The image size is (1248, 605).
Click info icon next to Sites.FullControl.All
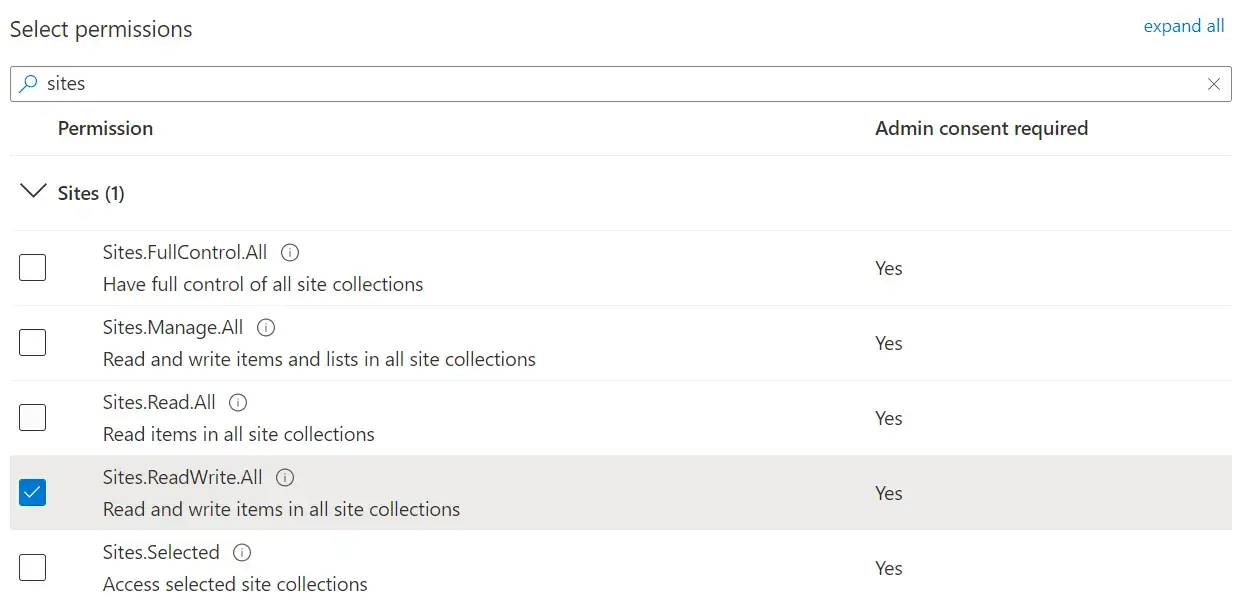289,252
